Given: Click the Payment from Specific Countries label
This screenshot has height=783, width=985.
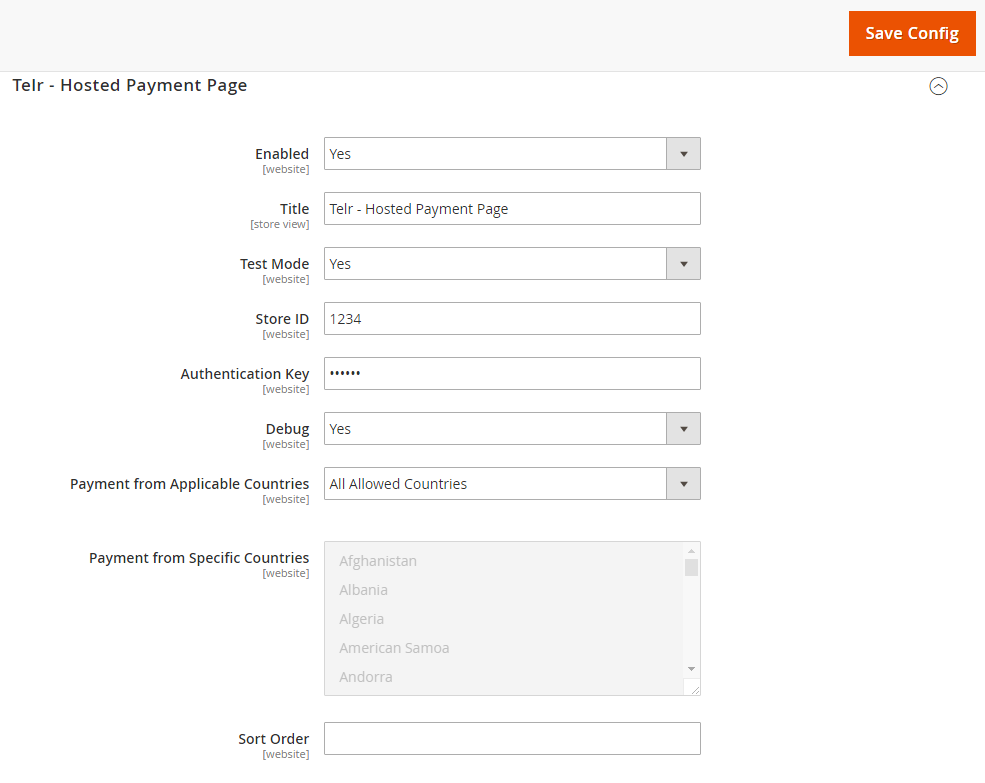Looking at the screenshot, I should click(x=199, y=558).
